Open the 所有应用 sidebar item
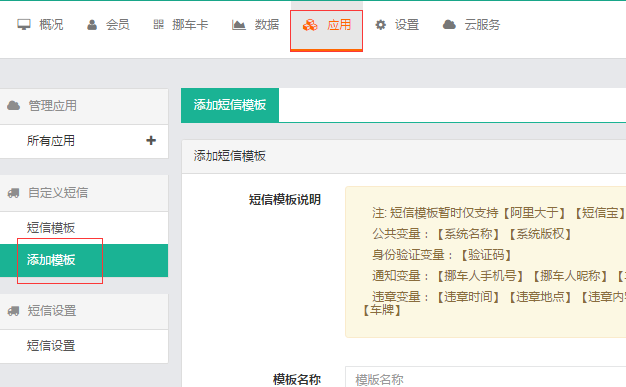Screen dimensions: 626x387 click(84, 141)
